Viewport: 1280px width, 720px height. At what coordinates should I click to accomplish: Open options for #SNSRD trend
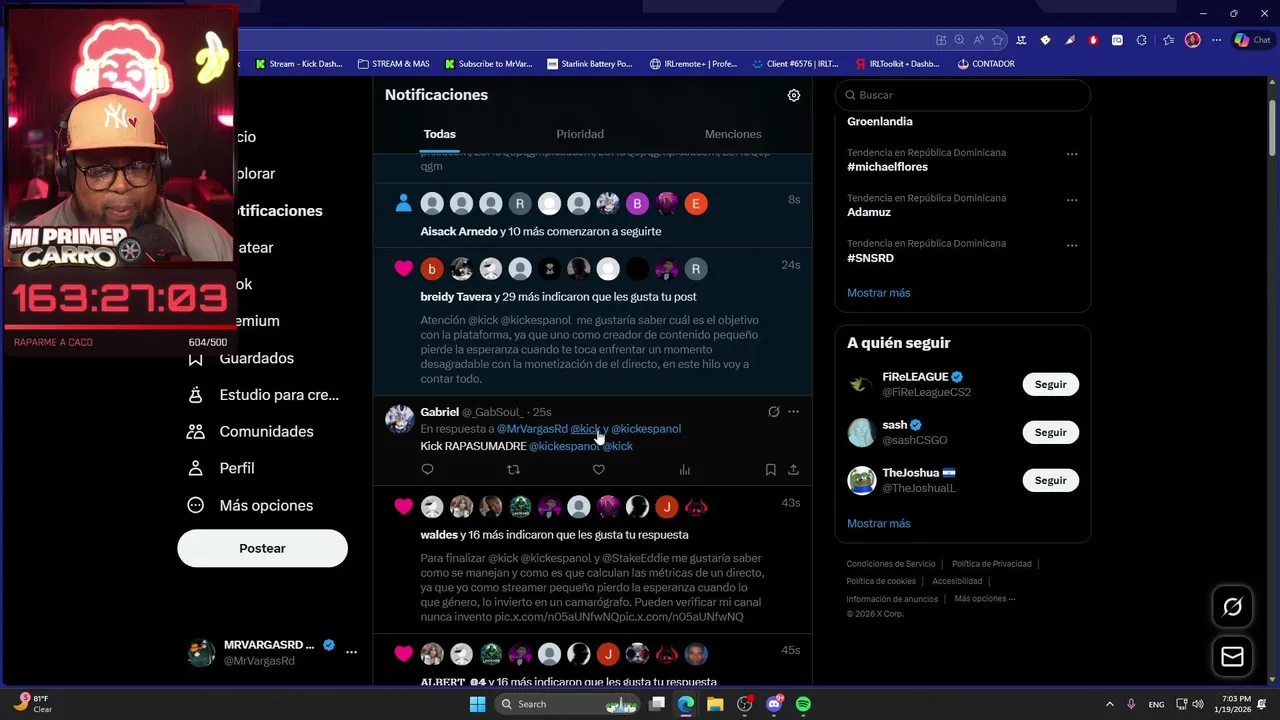[1072, 245]
